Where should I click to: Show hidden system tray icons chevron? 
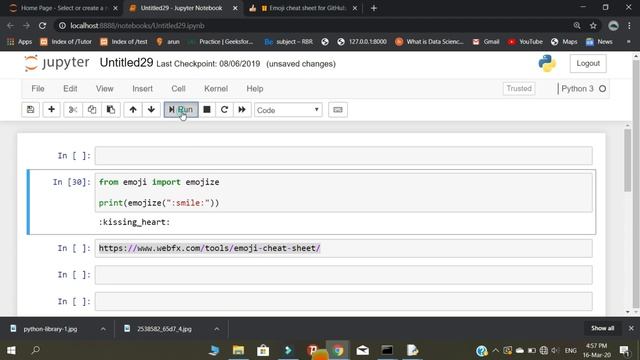coord(496,350)
